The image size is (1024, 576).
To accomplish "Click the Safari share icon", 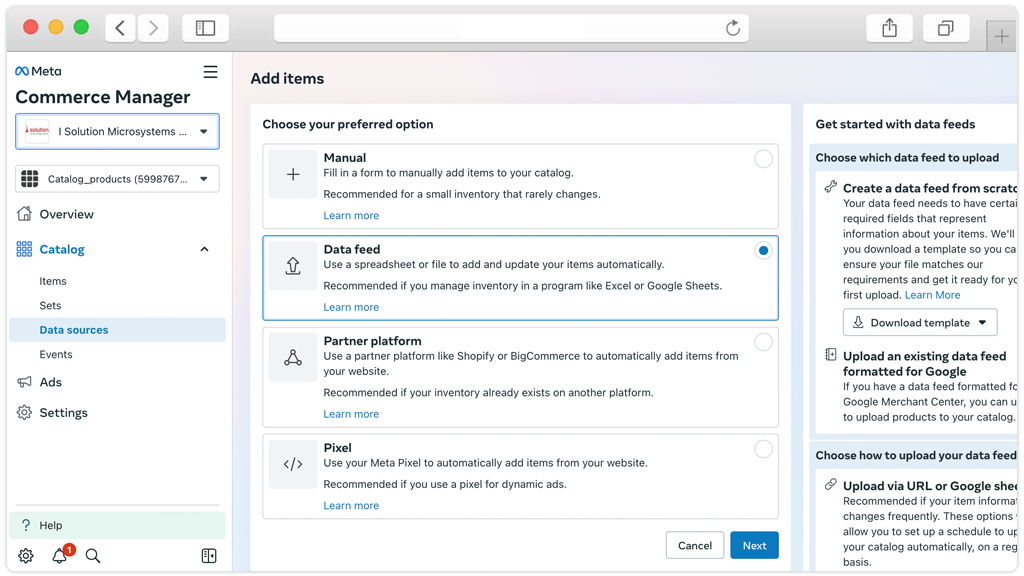I will [889, 28].
